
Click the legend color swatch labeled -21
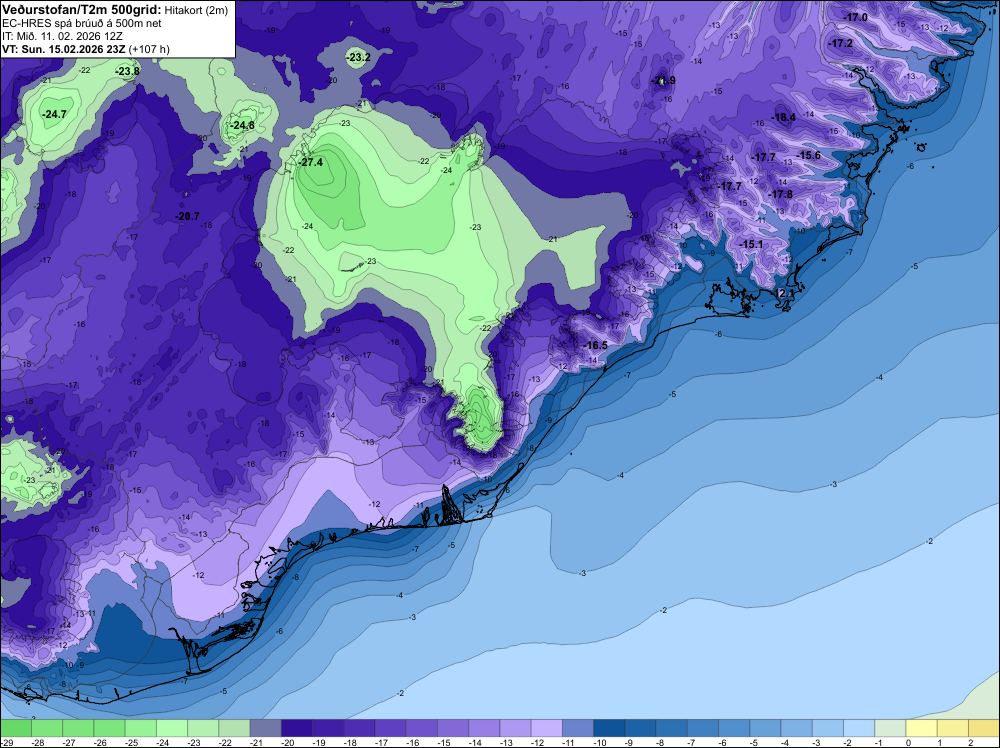(x=265, y=728)
